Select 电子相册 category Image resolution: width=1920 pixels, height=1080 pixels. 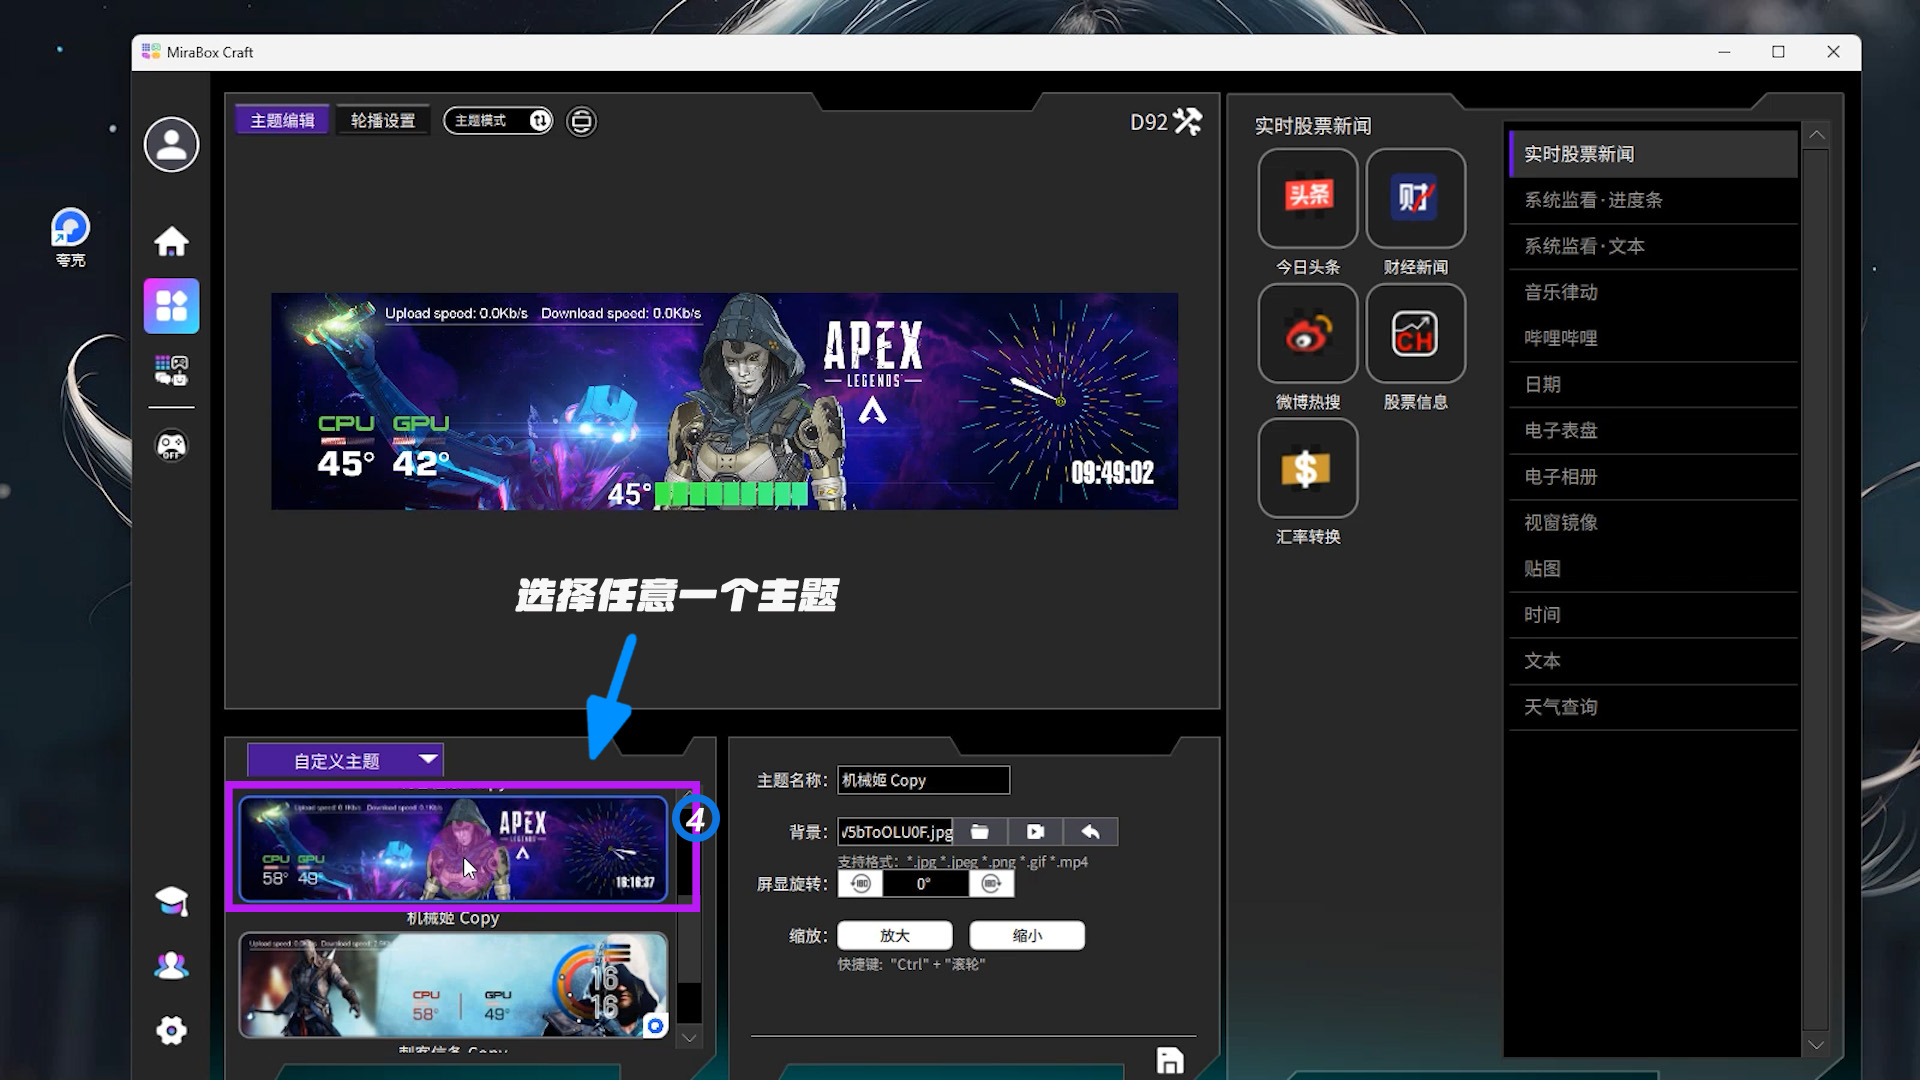point(1654,476)
